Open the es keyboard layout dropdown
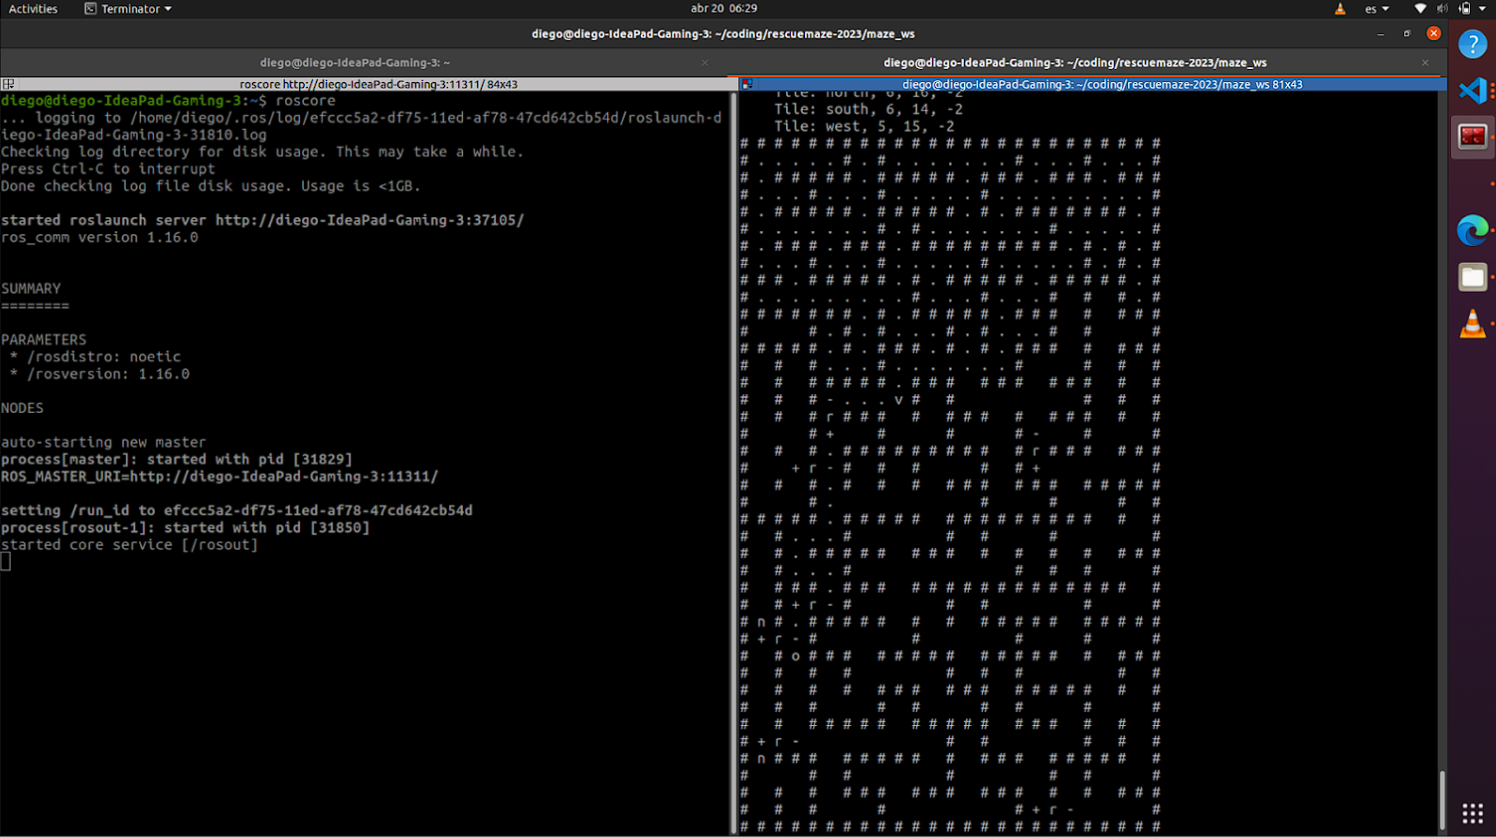The image size is (1496, 837). pyautogui.click(x=1377, y=9)
